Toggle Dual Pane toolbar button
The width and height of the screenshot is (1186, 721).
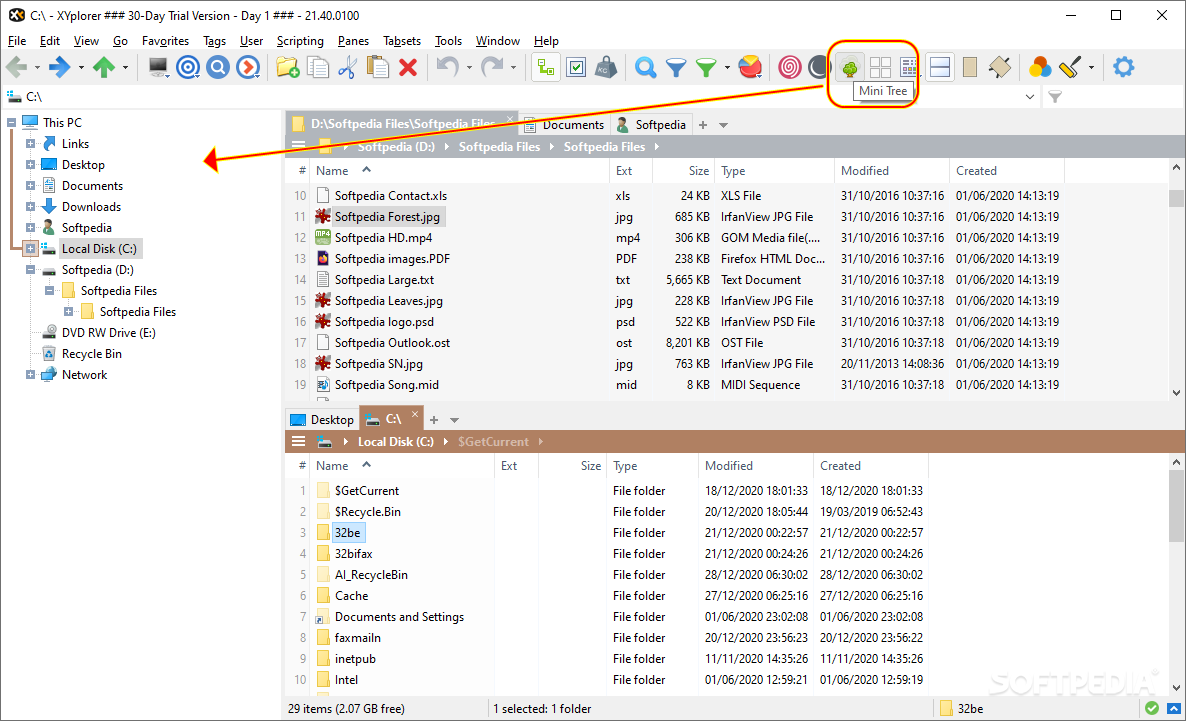(939, 67)
